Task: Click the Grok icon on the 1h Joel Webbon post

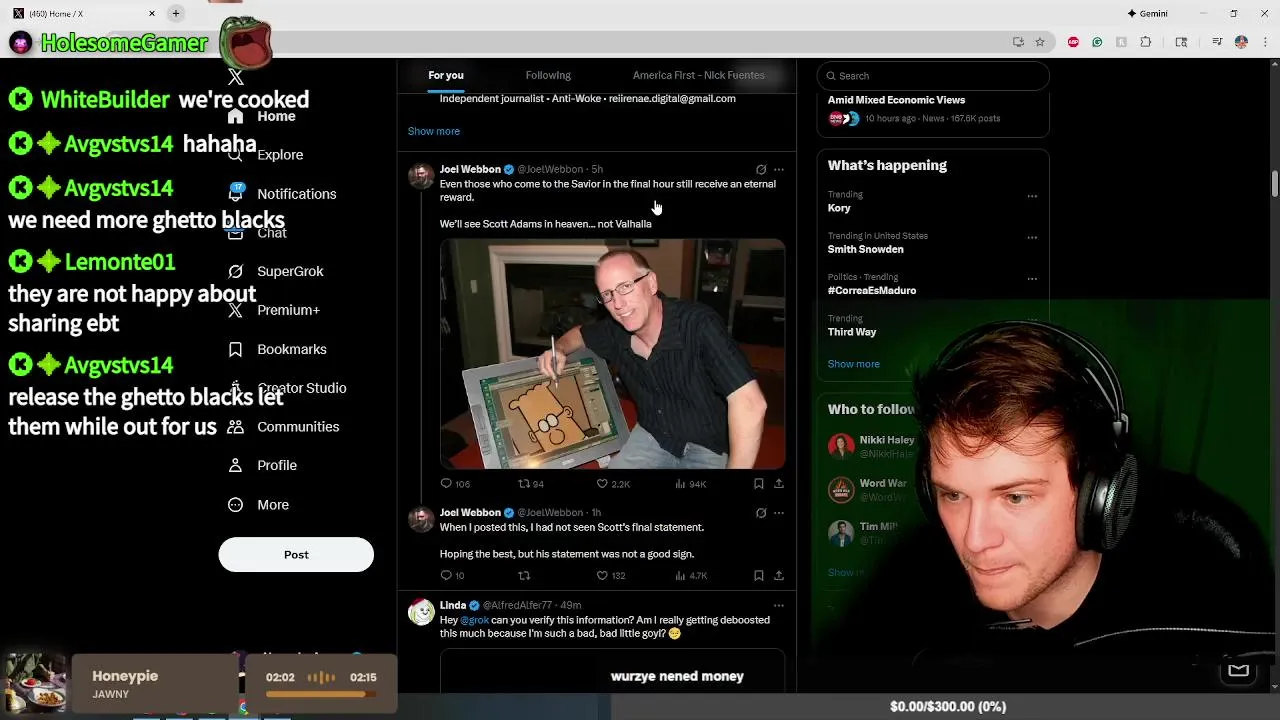Action: pos(761,513)
